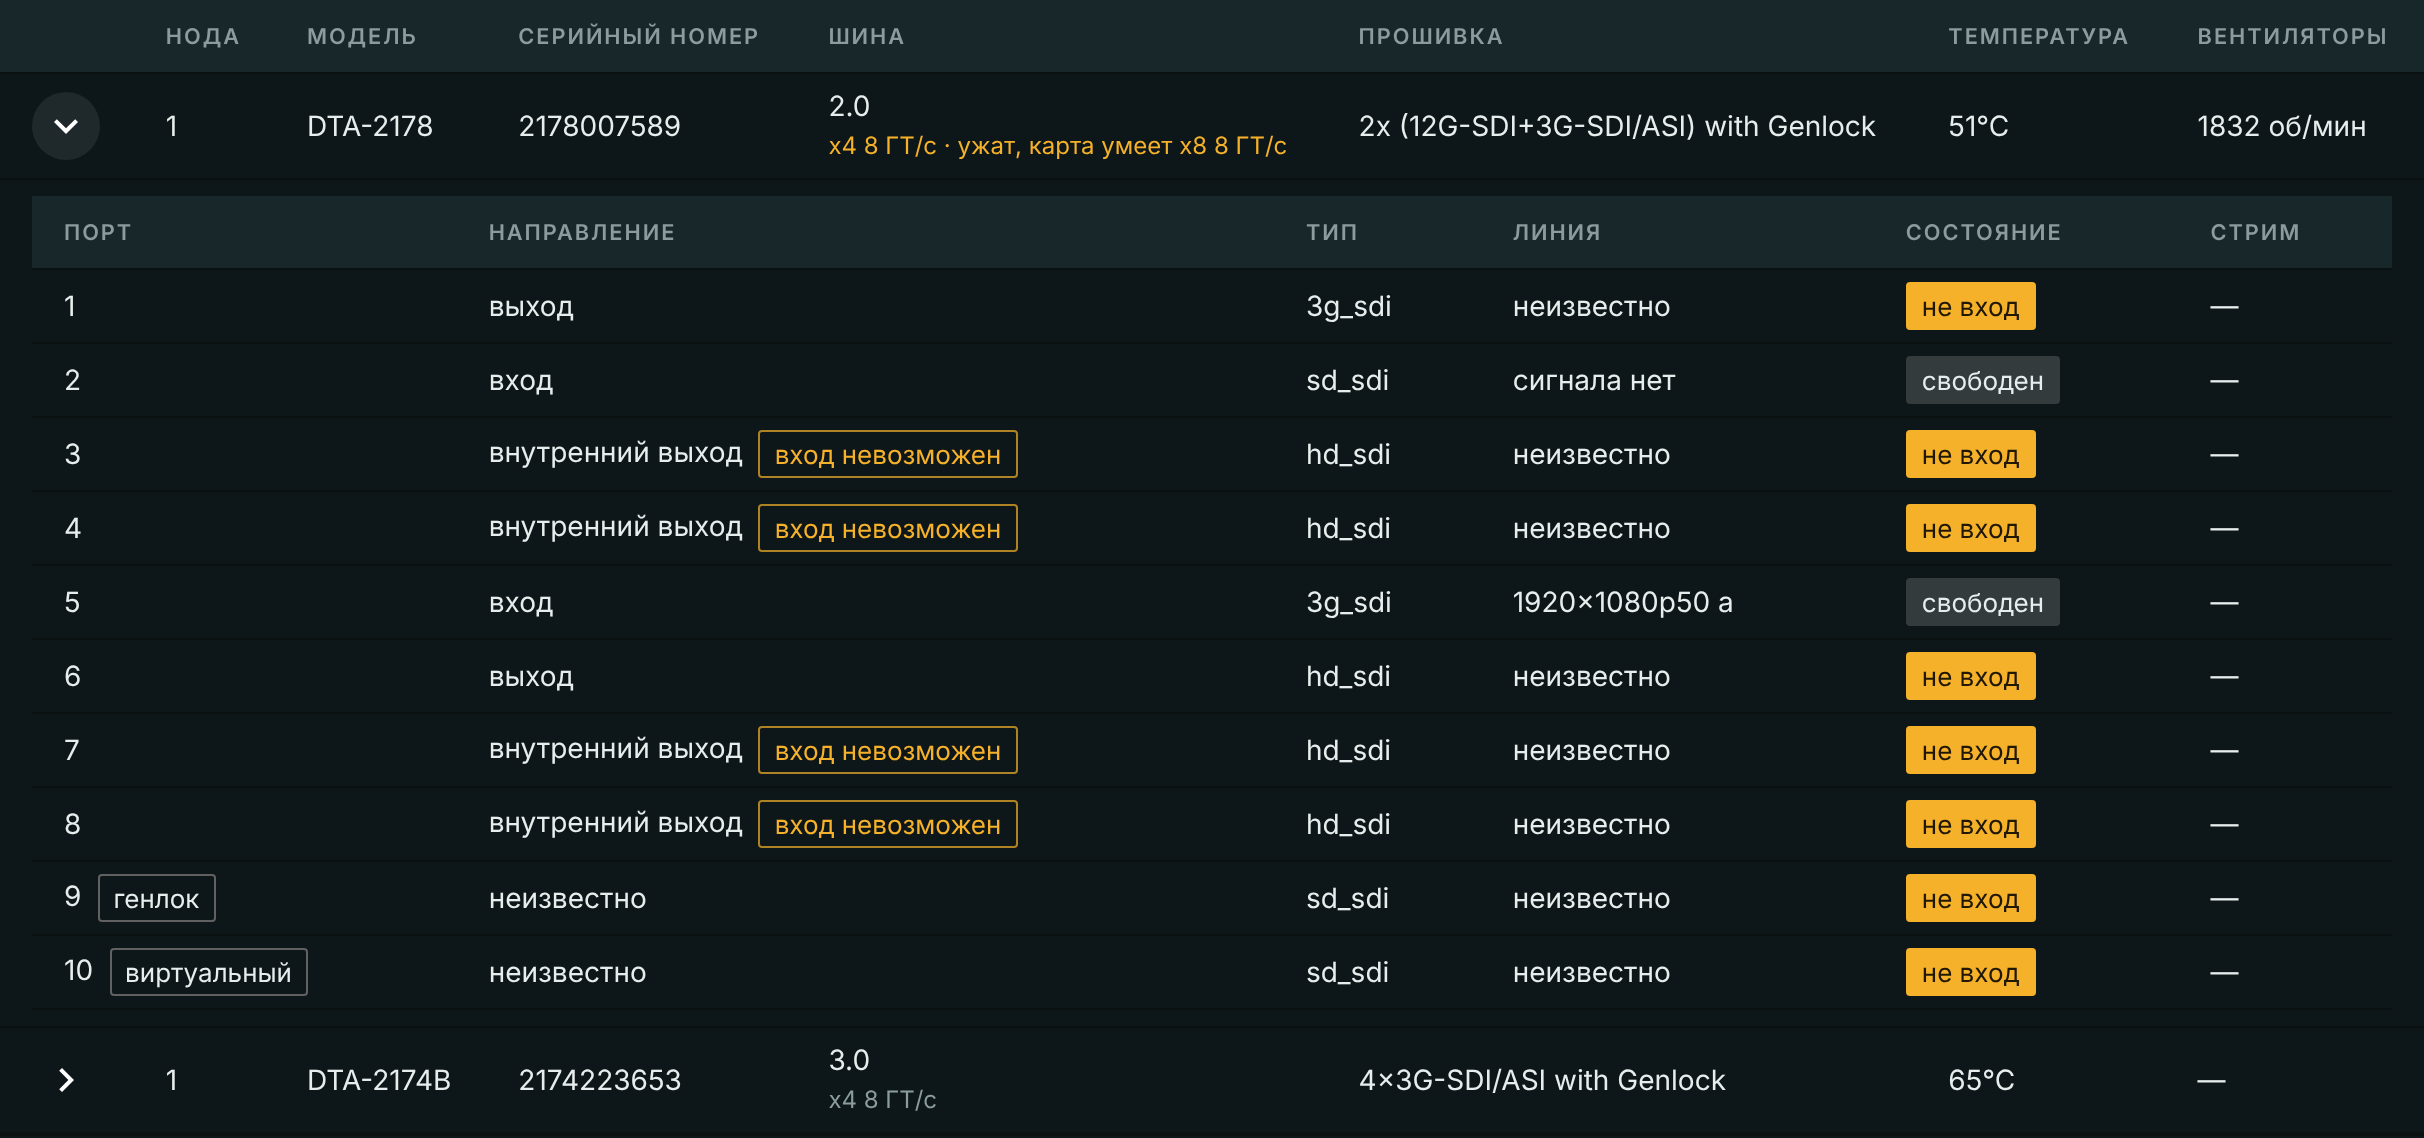Screen dimensions: 2424x1138
Task: Click the СТРИМ sub-table header
Action: click(x=2255, y=232)
